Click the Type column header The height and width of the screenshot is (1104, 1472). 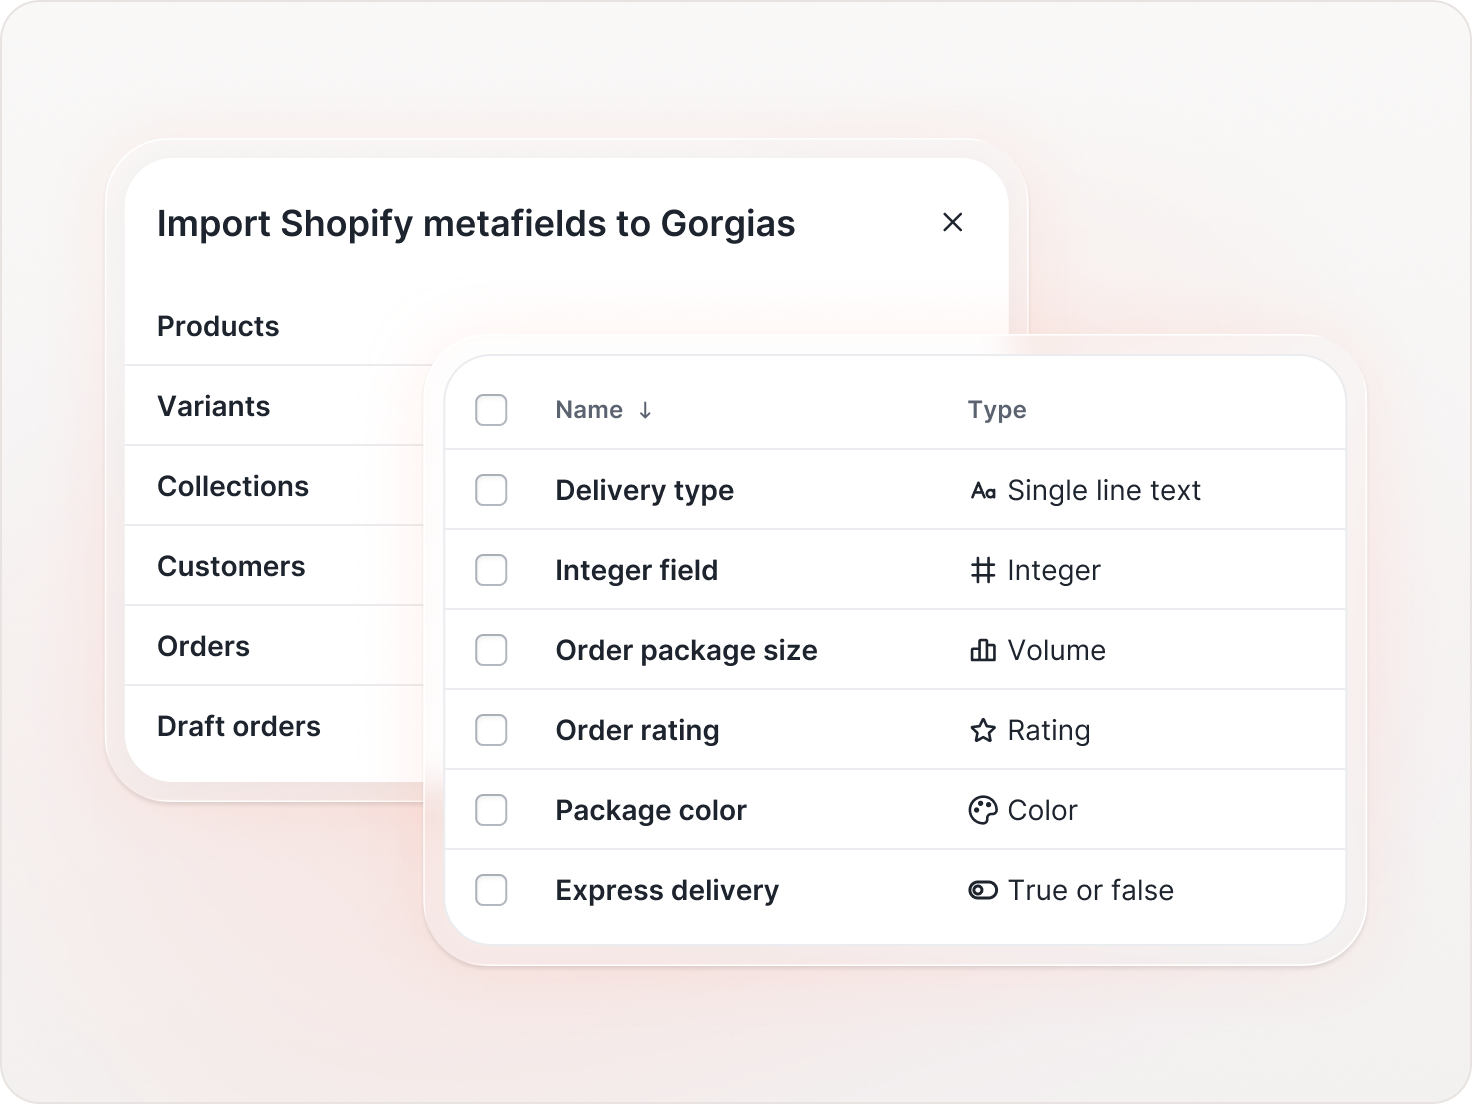coord(997,410)
